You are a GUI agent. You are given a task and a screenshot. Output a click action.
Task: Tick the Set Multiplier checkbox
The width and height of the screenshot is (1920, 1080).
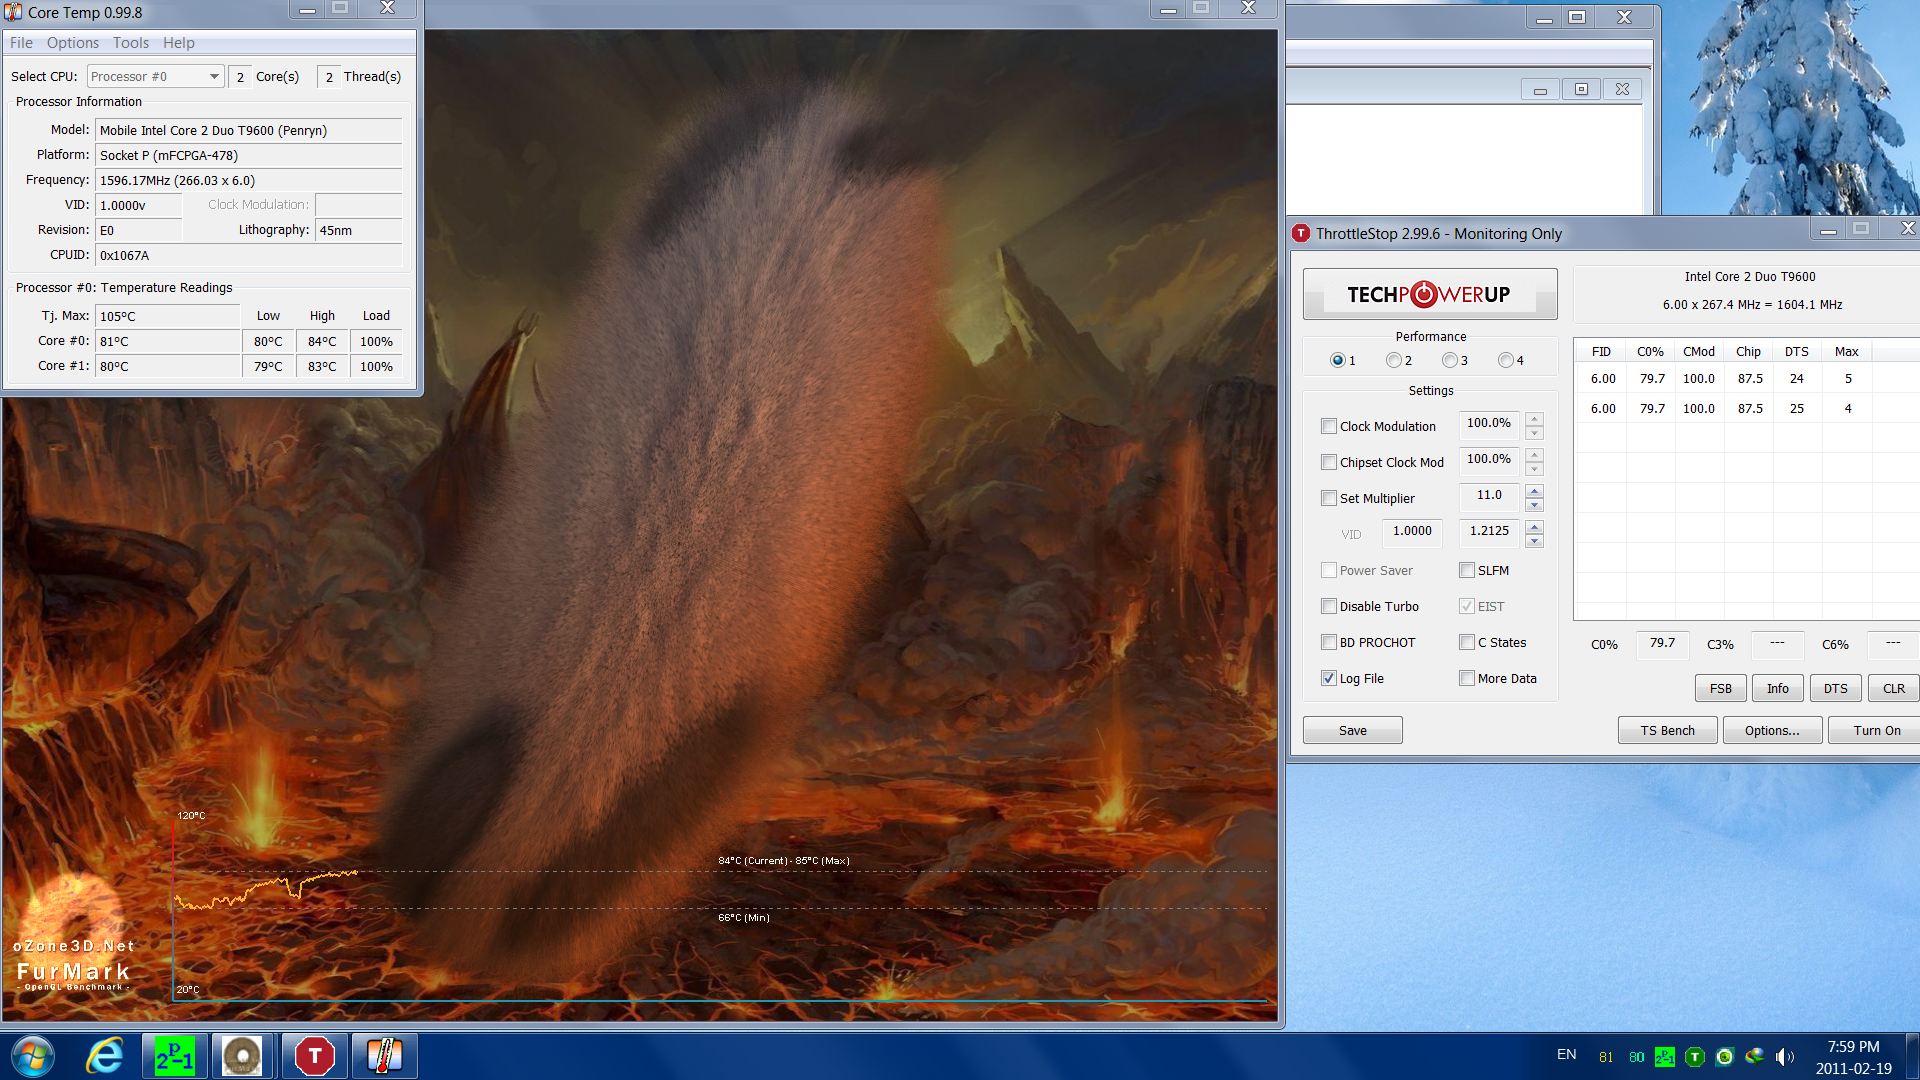(1329, 498)
